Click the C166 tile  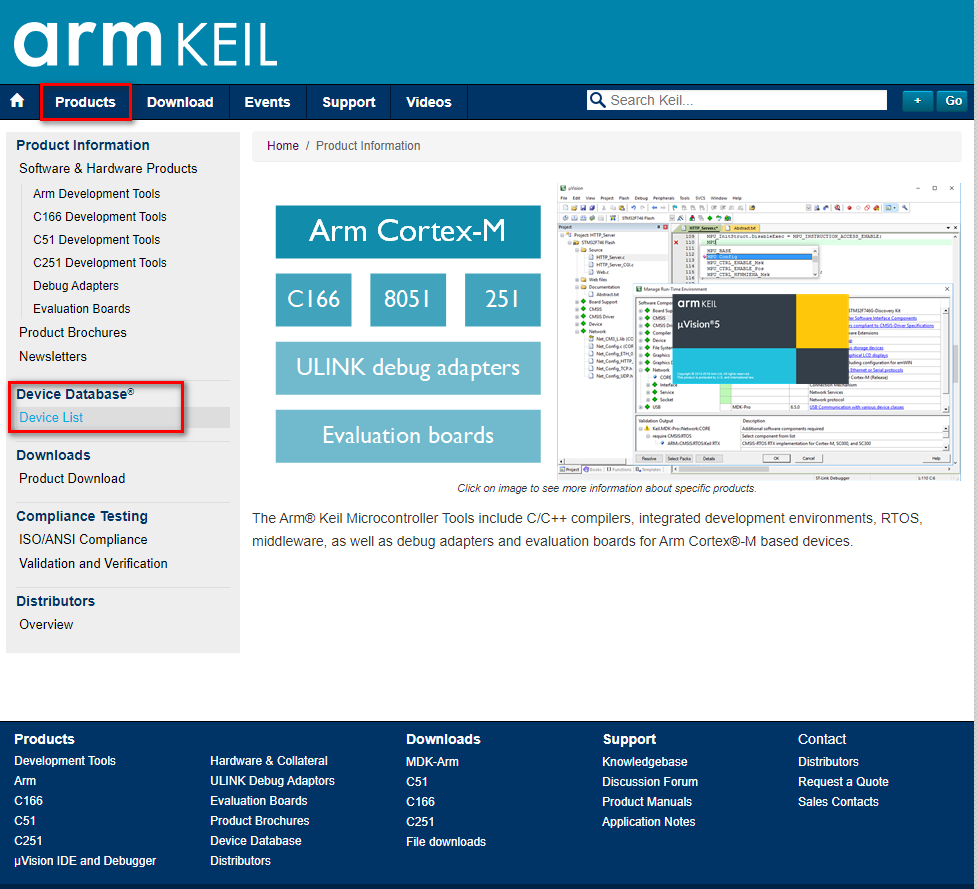point(313,300)
